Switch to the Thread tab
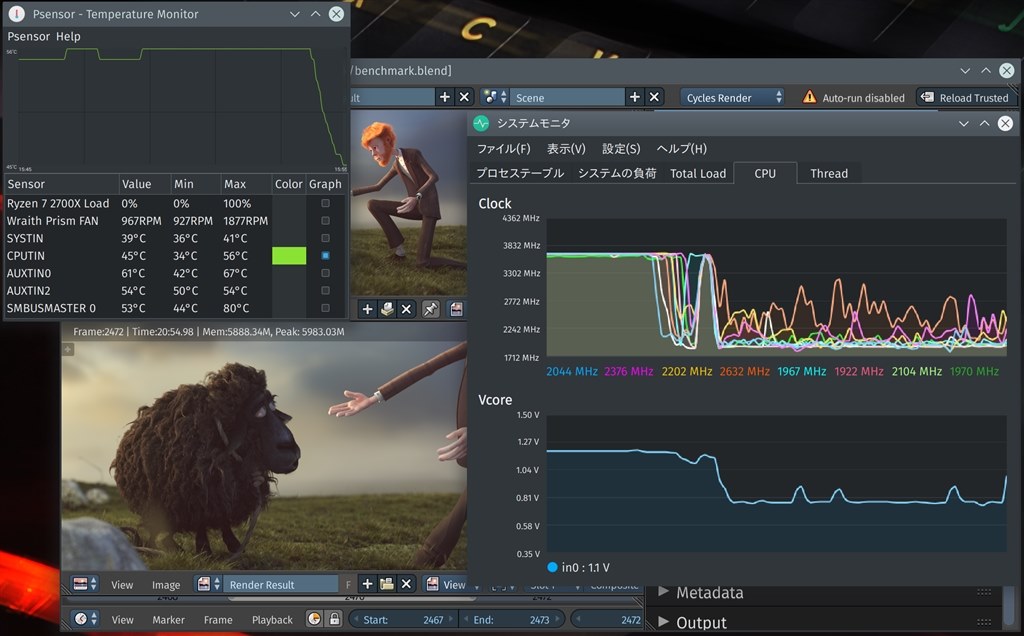This screenshot has height=636, width=1024. pos(829,173)
